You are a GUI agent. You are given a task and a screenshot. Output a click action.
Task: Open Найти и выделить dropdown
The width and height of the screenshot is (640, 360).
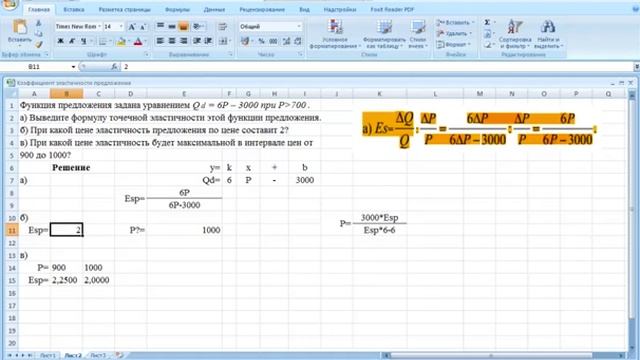[x=548, y=34]
